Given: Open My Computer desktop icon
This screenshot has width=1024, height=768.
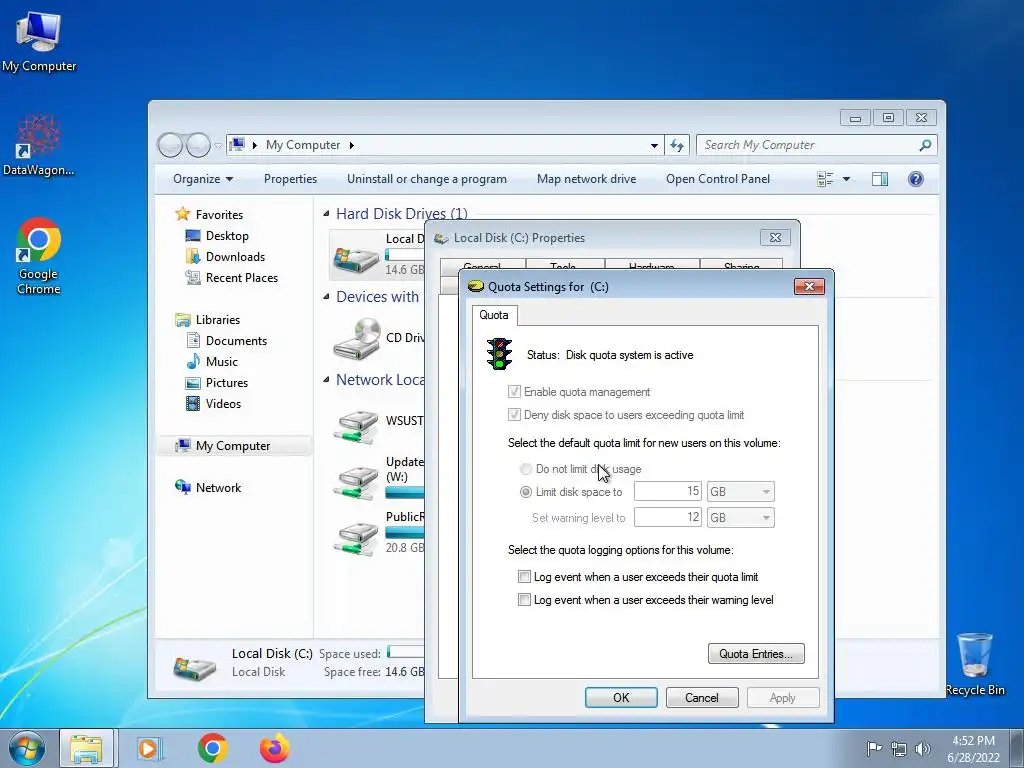Looking at the screenshot, I should (x=39, y=40).
